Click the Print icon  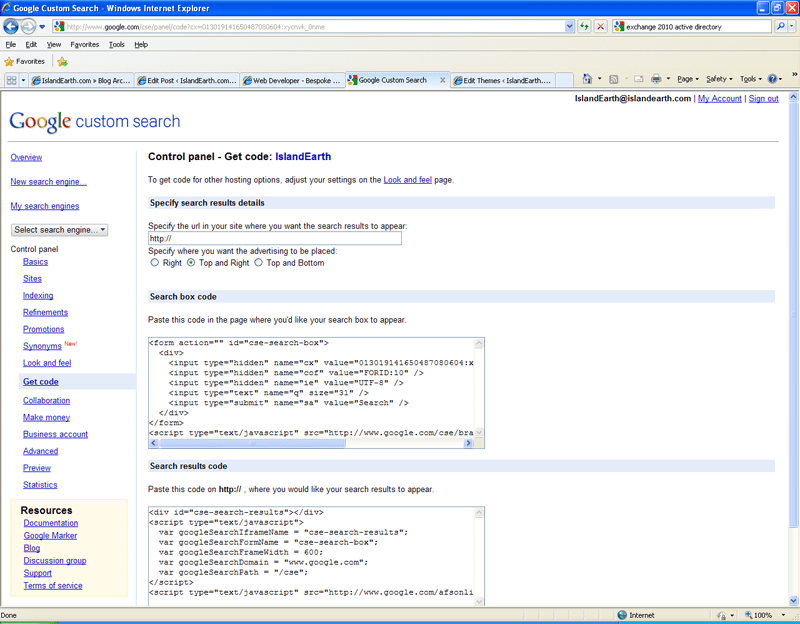[x=656, y=79]
